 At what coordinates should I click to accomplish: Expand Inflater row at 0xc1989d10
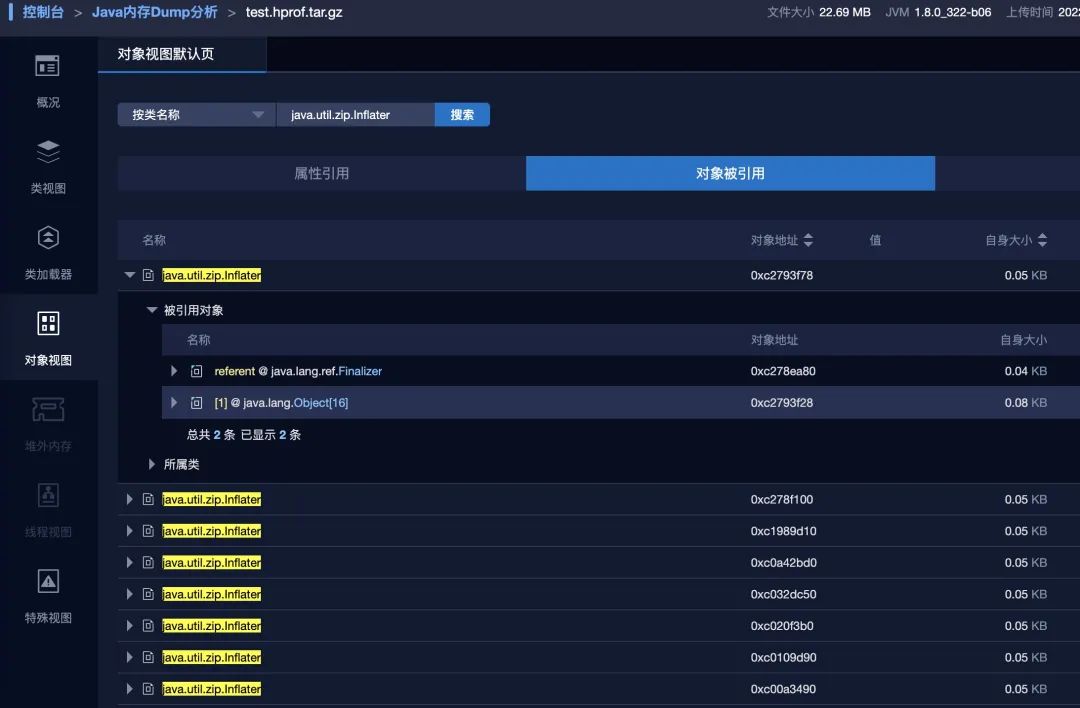pos(129,531)
